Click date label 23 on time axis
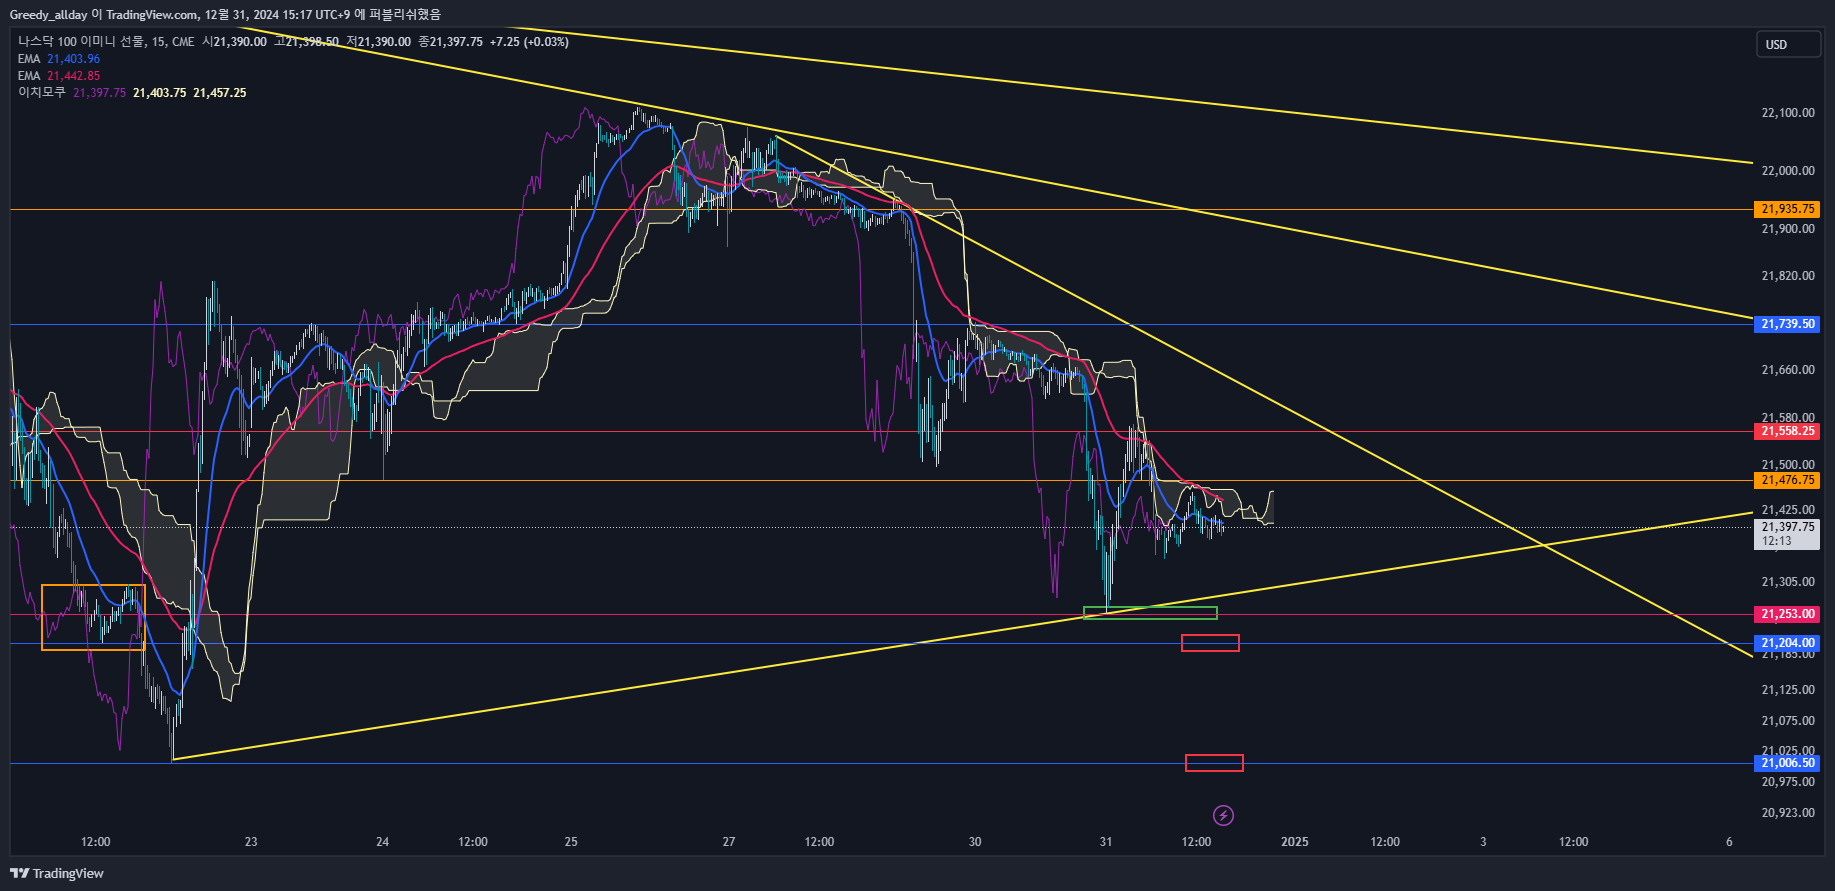Image resolution: width=1835 pixels, height=891 pixels. pos(251,842)
